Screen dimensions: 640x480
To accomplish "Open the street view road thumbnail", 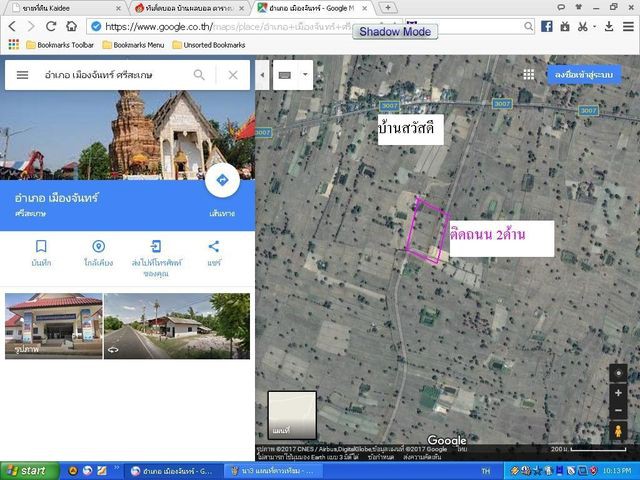I will 177,326.
